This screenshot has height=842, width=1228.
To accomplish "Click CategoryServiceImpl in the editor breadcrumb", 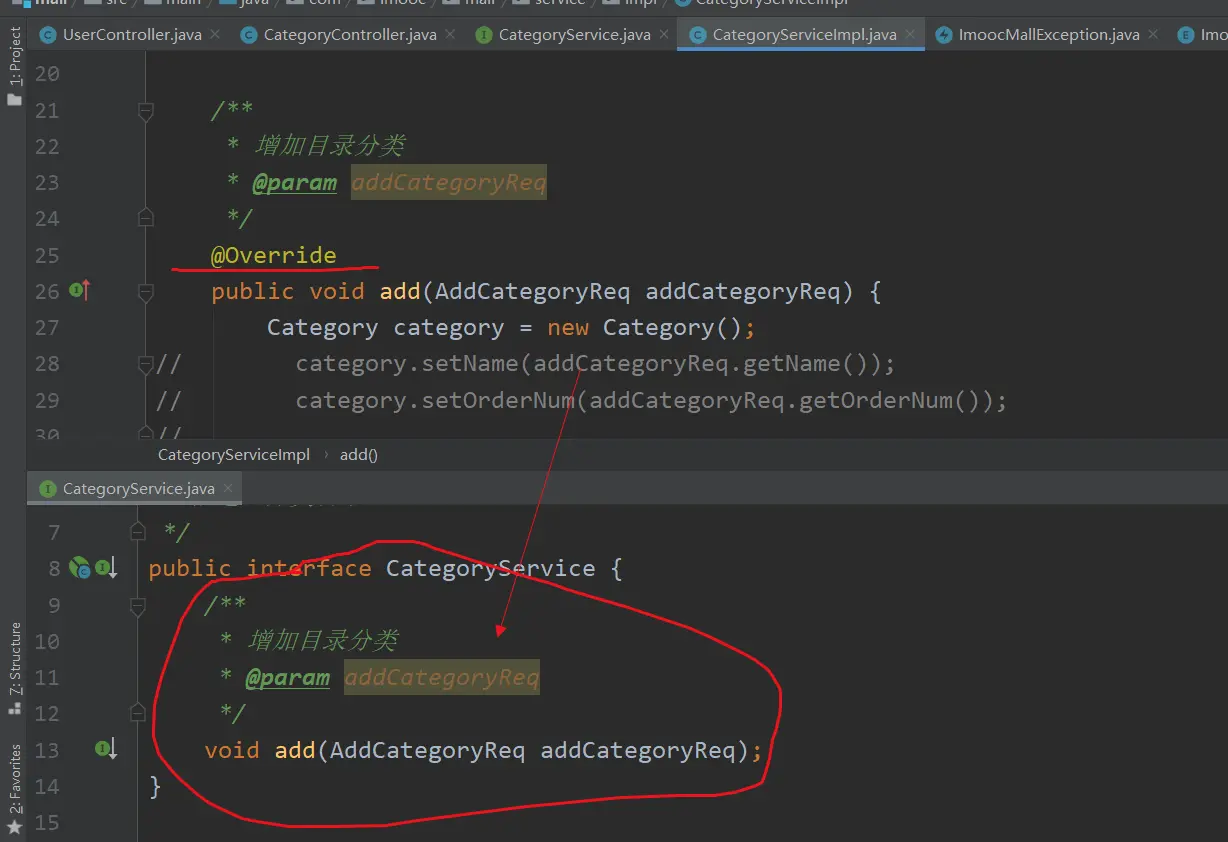I will click(x=234, y=454).
